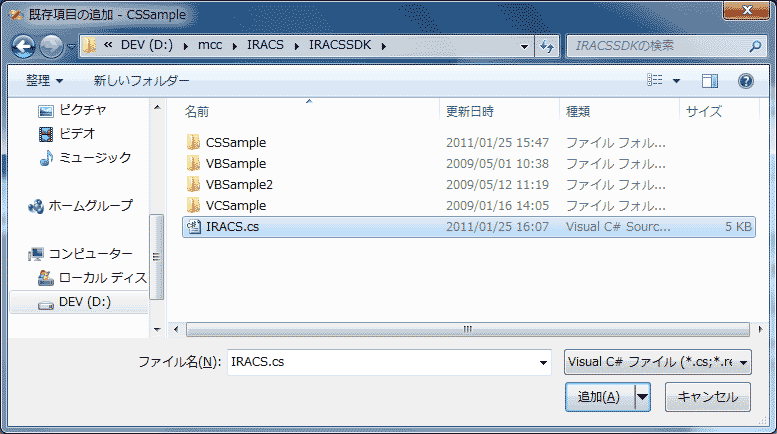The image size is (777, 434).
Task: Expand the chevron after IRACS breadcrumb
Action: tap(296, 46)
